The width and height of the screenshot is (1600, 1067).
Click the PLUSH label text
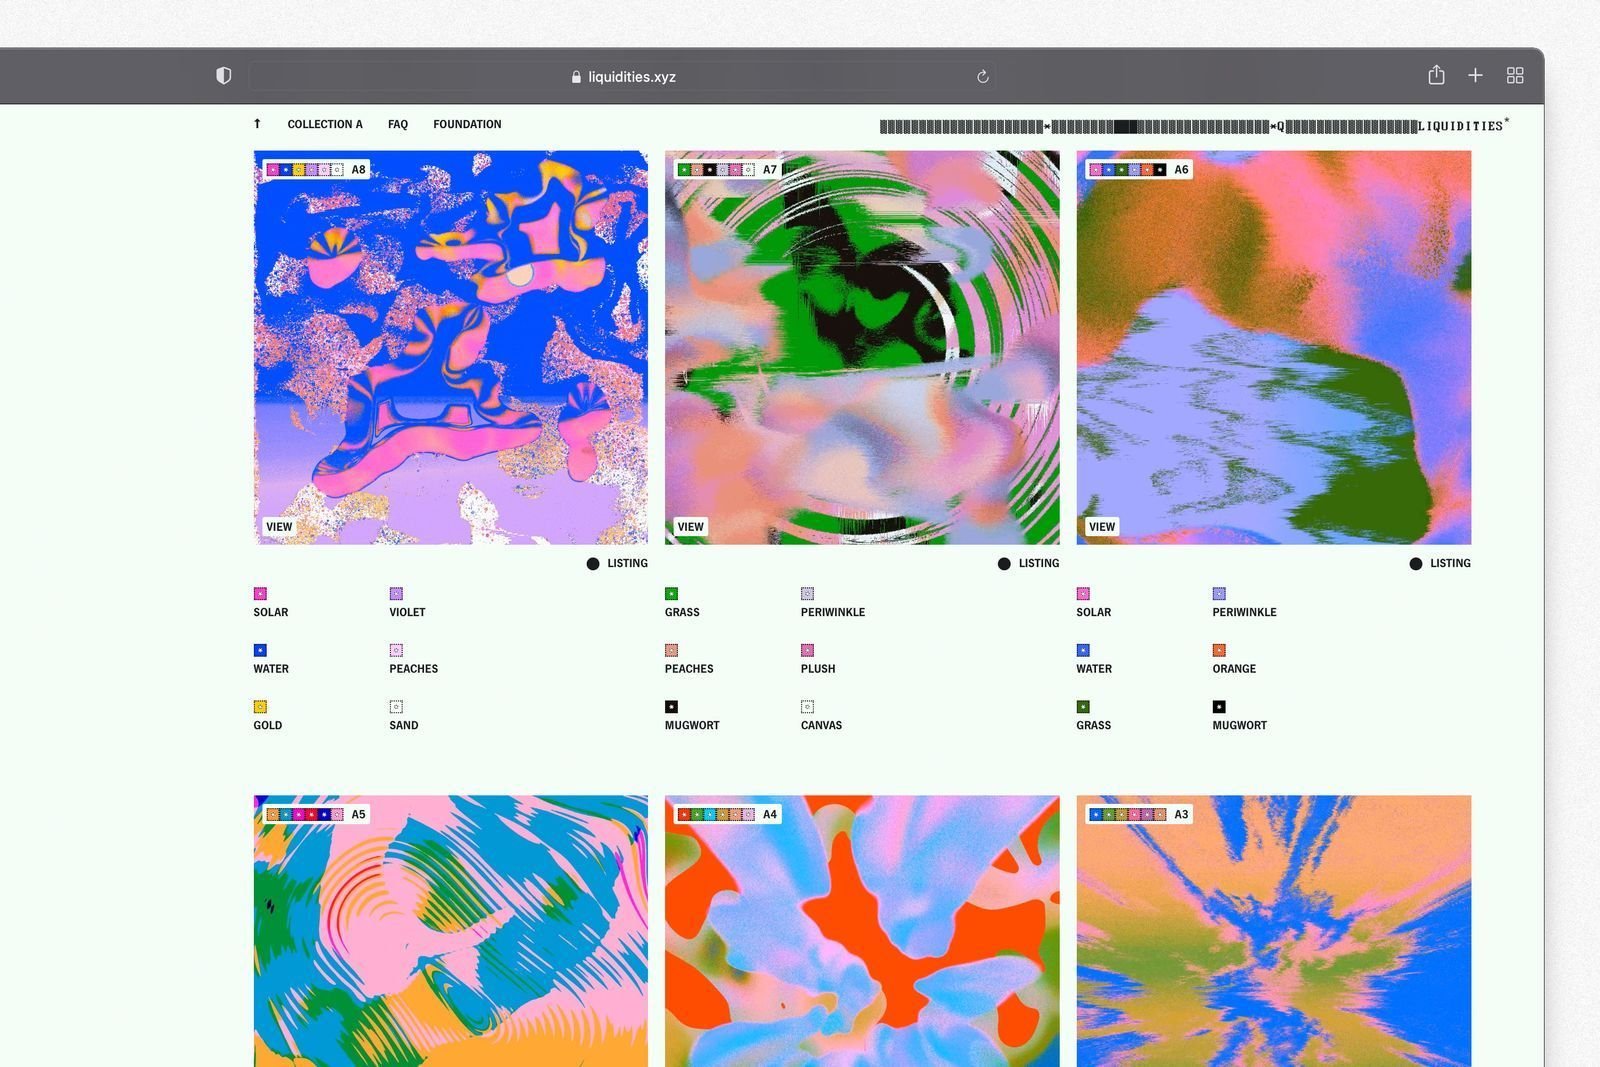(x=818, y=669)
